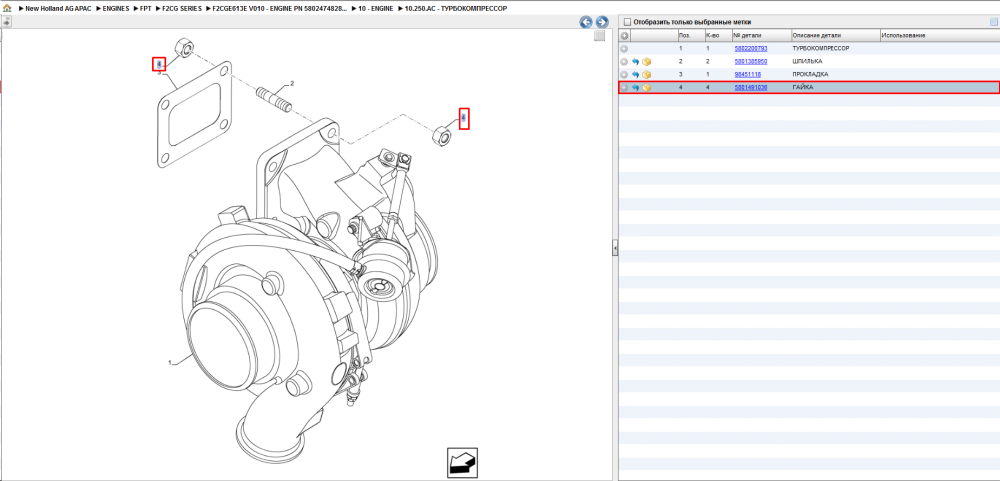Image resolution: width=1000 pixels, height=481 pixels.
Task: Sort by the К-во column header
Action: [718, 36]
